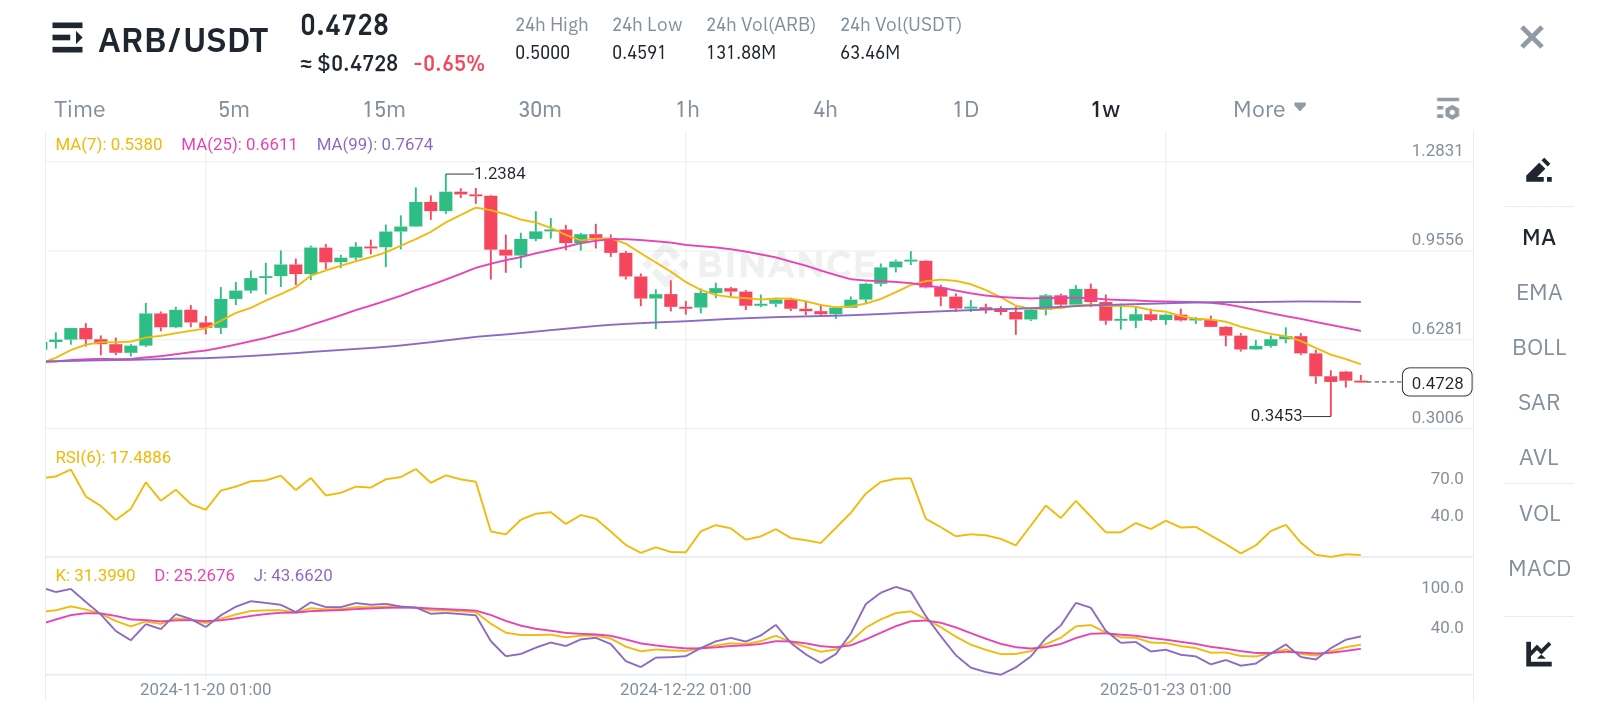Click the current price tag 0.4728 on axis
The height and width of the screenshot is (720, 1600).
pyautogui.click(x=1437, y=382)
